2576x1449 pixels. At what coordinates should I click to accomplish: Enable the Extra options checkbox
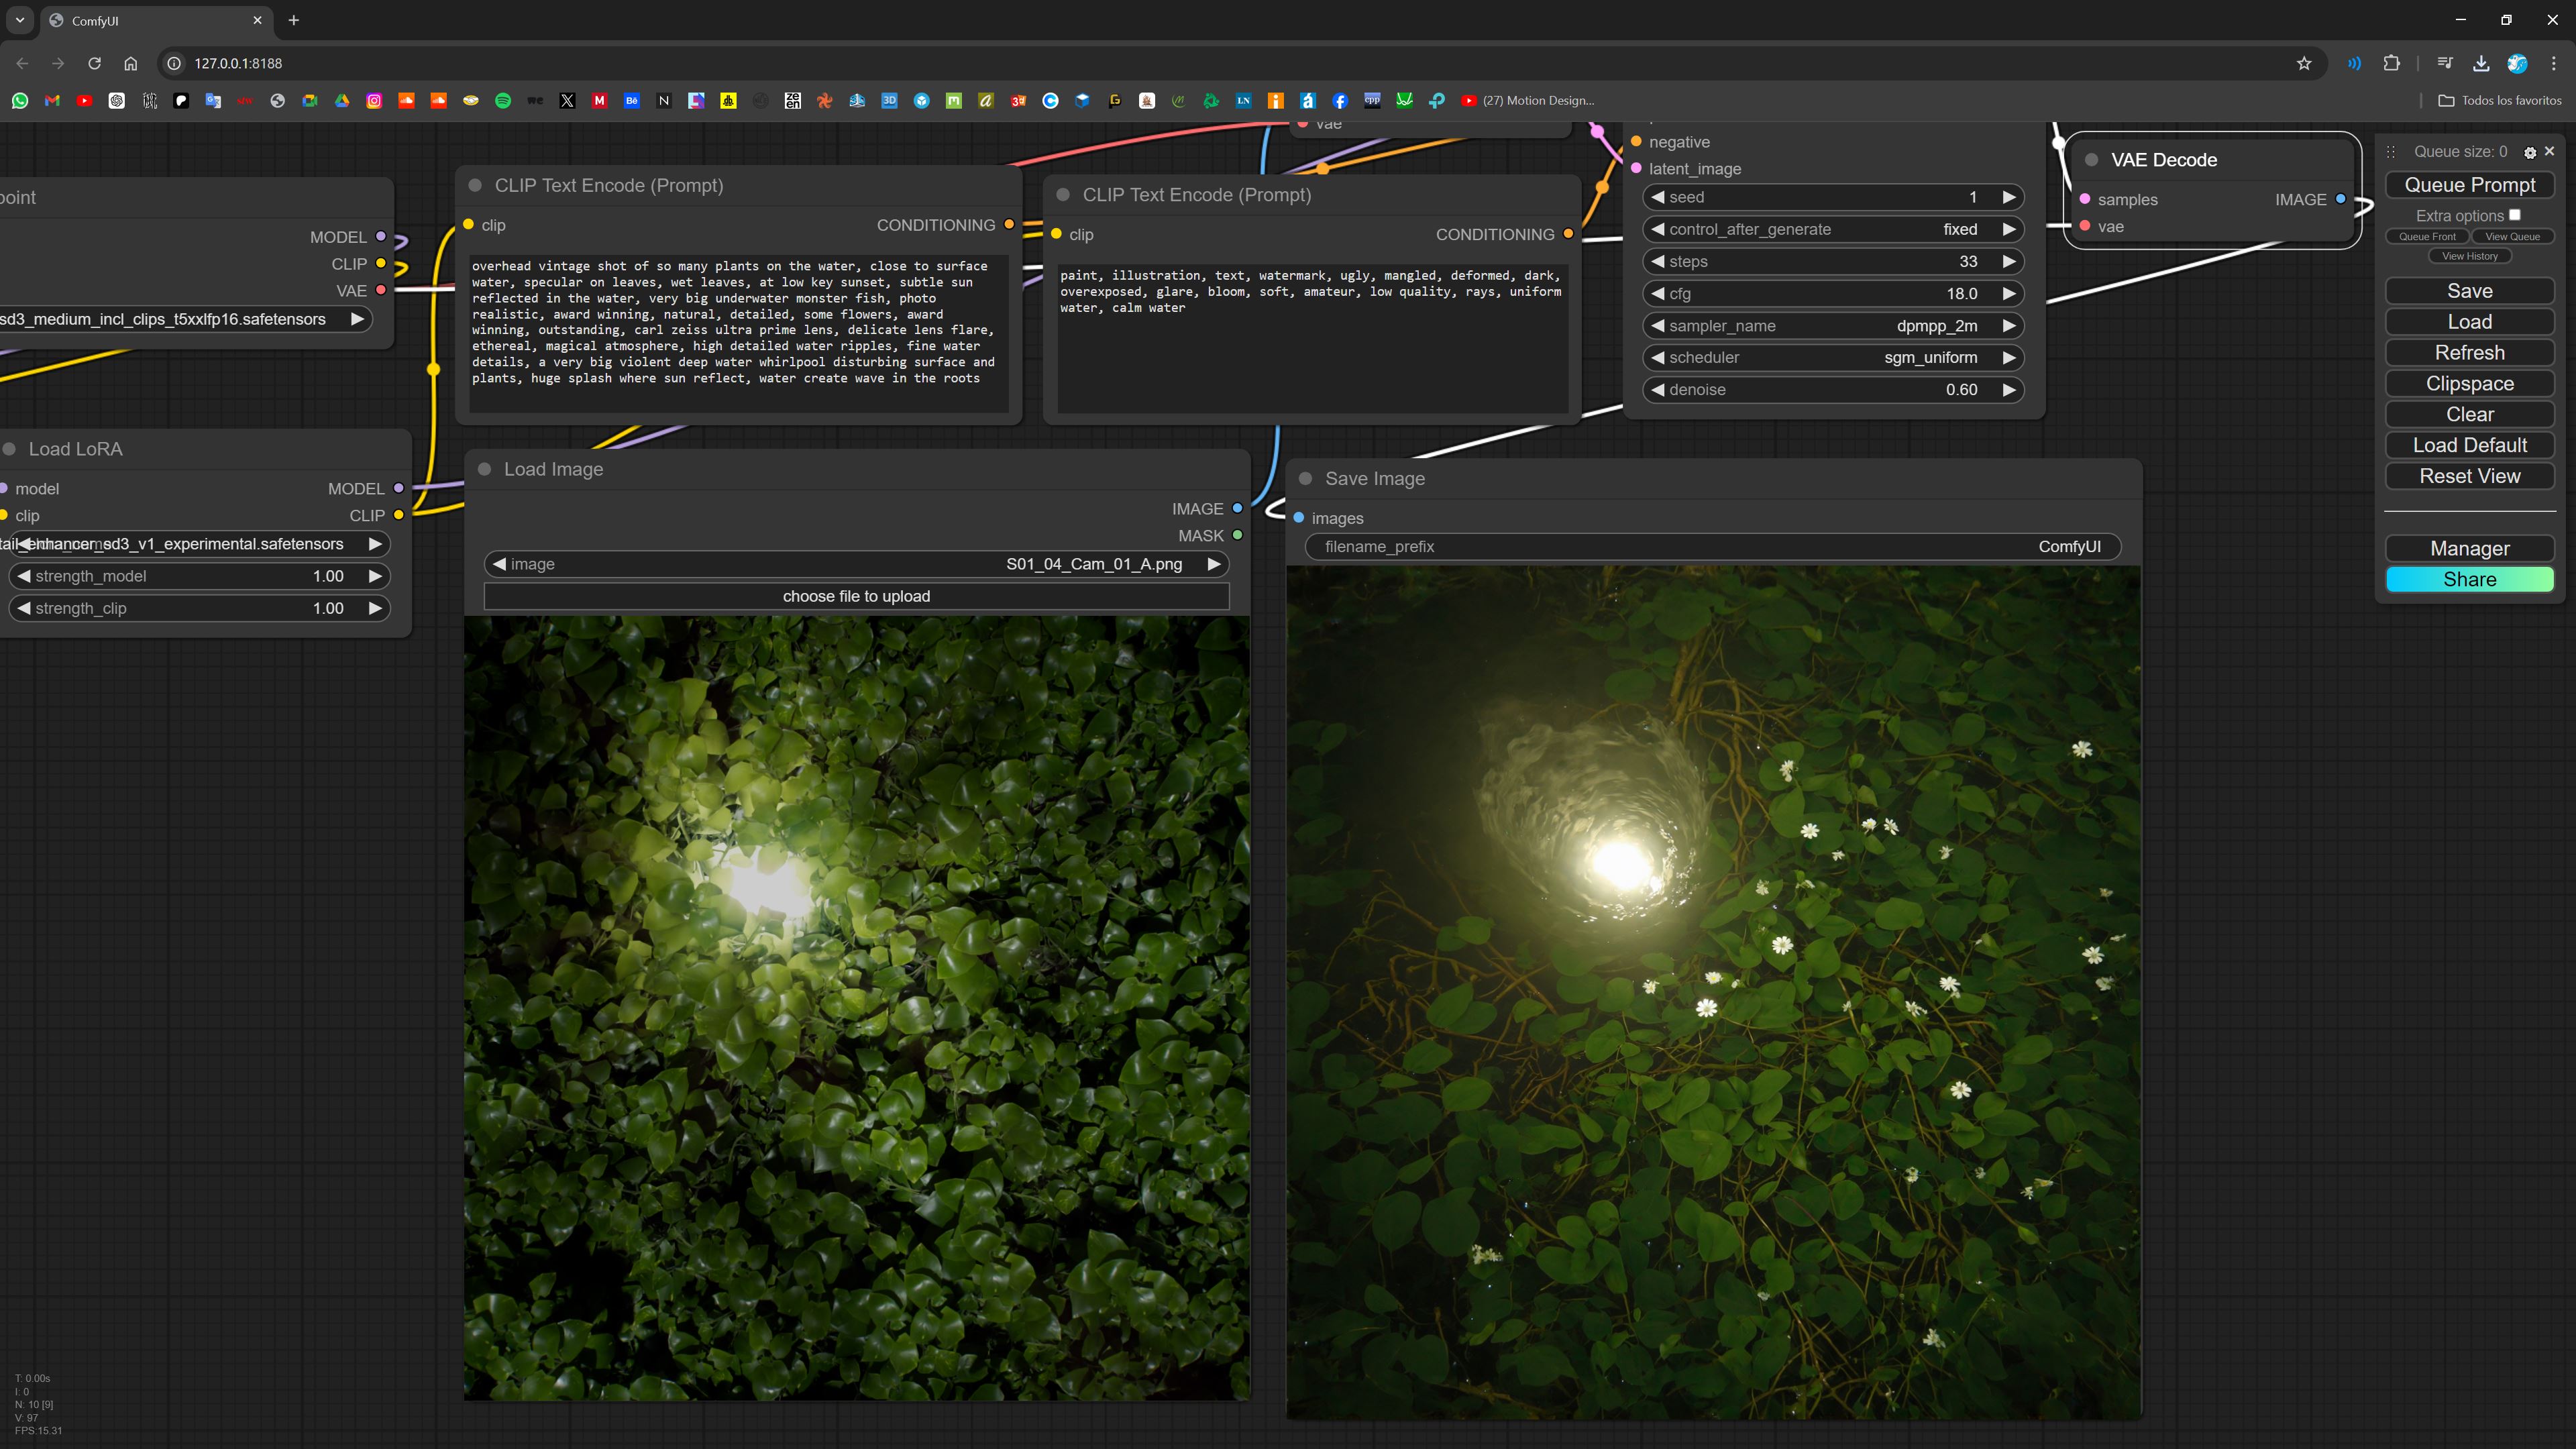[2514, 215]
